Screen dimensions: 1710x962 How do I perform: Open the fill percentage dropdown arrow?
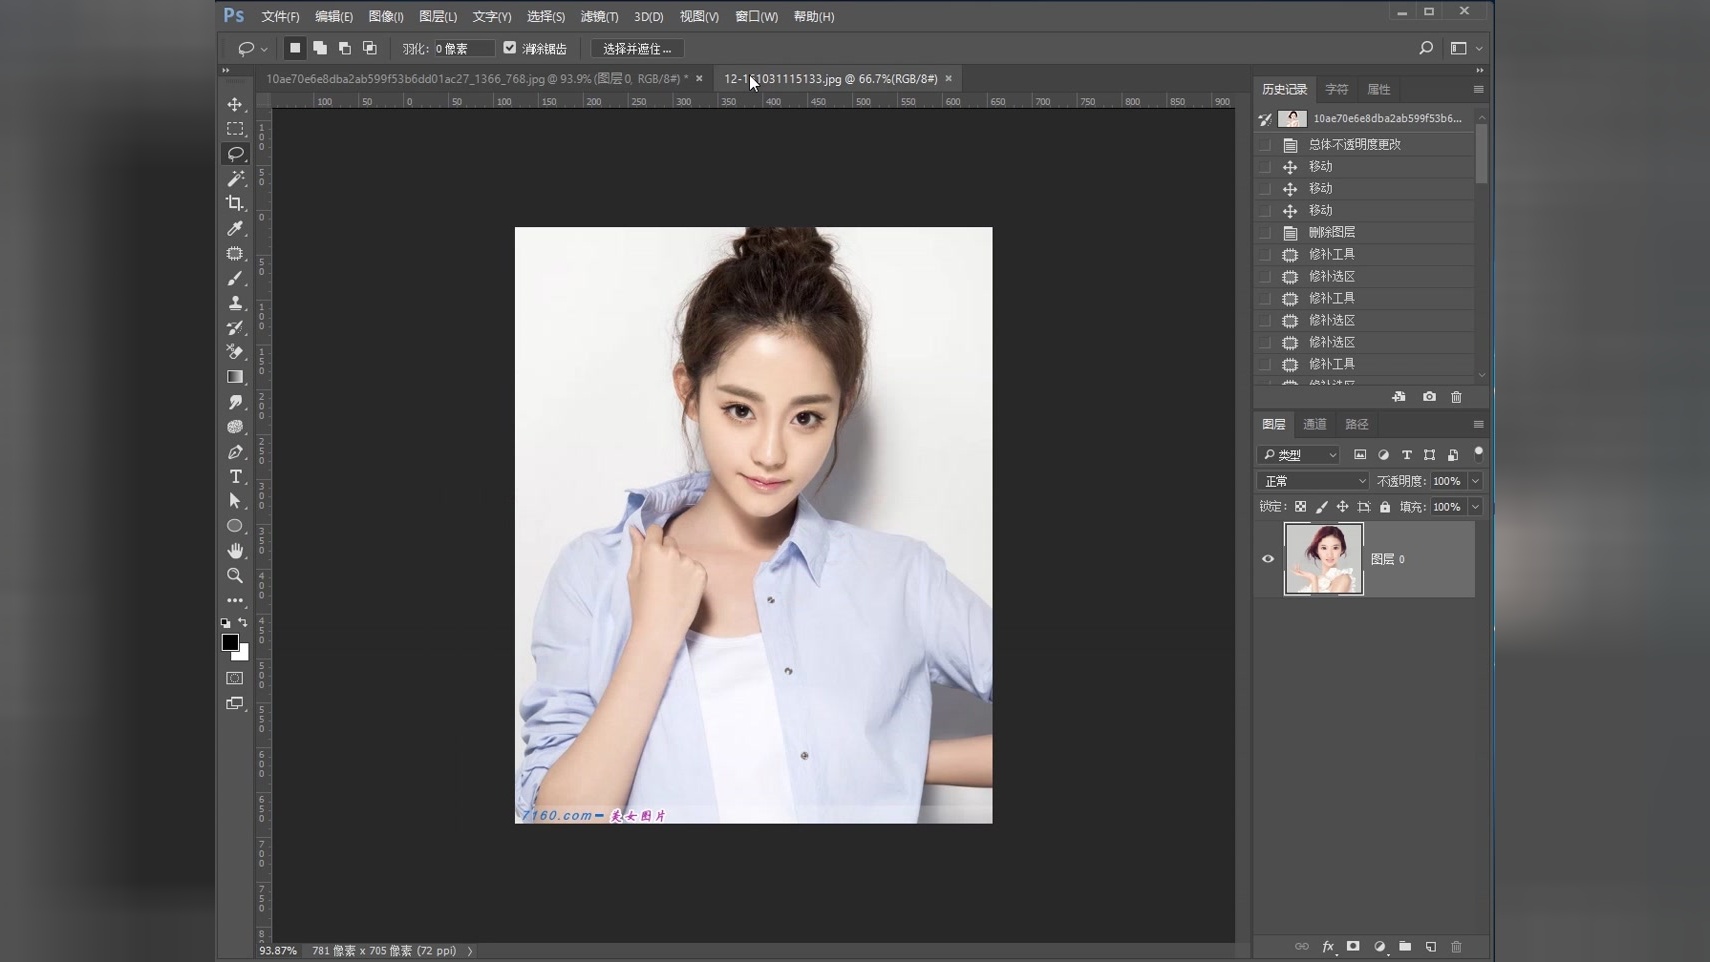point(1475,507)
